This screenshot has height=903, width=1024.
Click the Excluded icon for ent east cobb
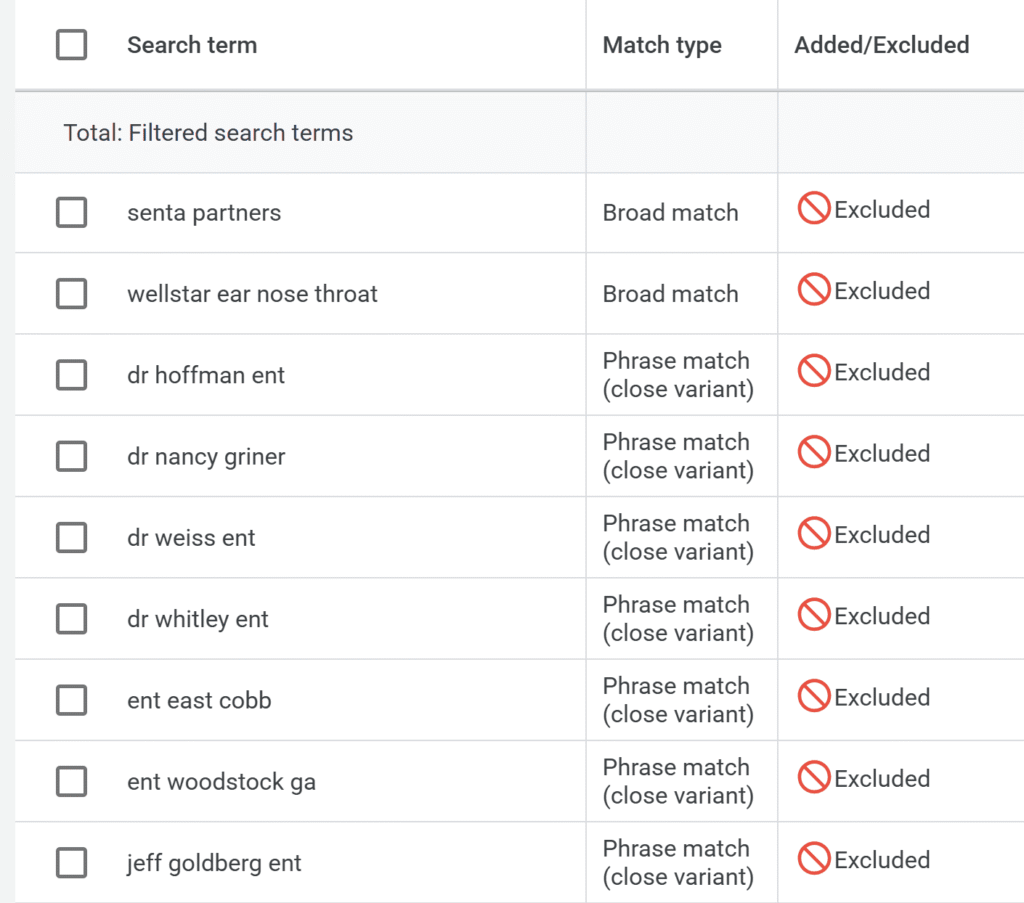(x=812, y=697)
